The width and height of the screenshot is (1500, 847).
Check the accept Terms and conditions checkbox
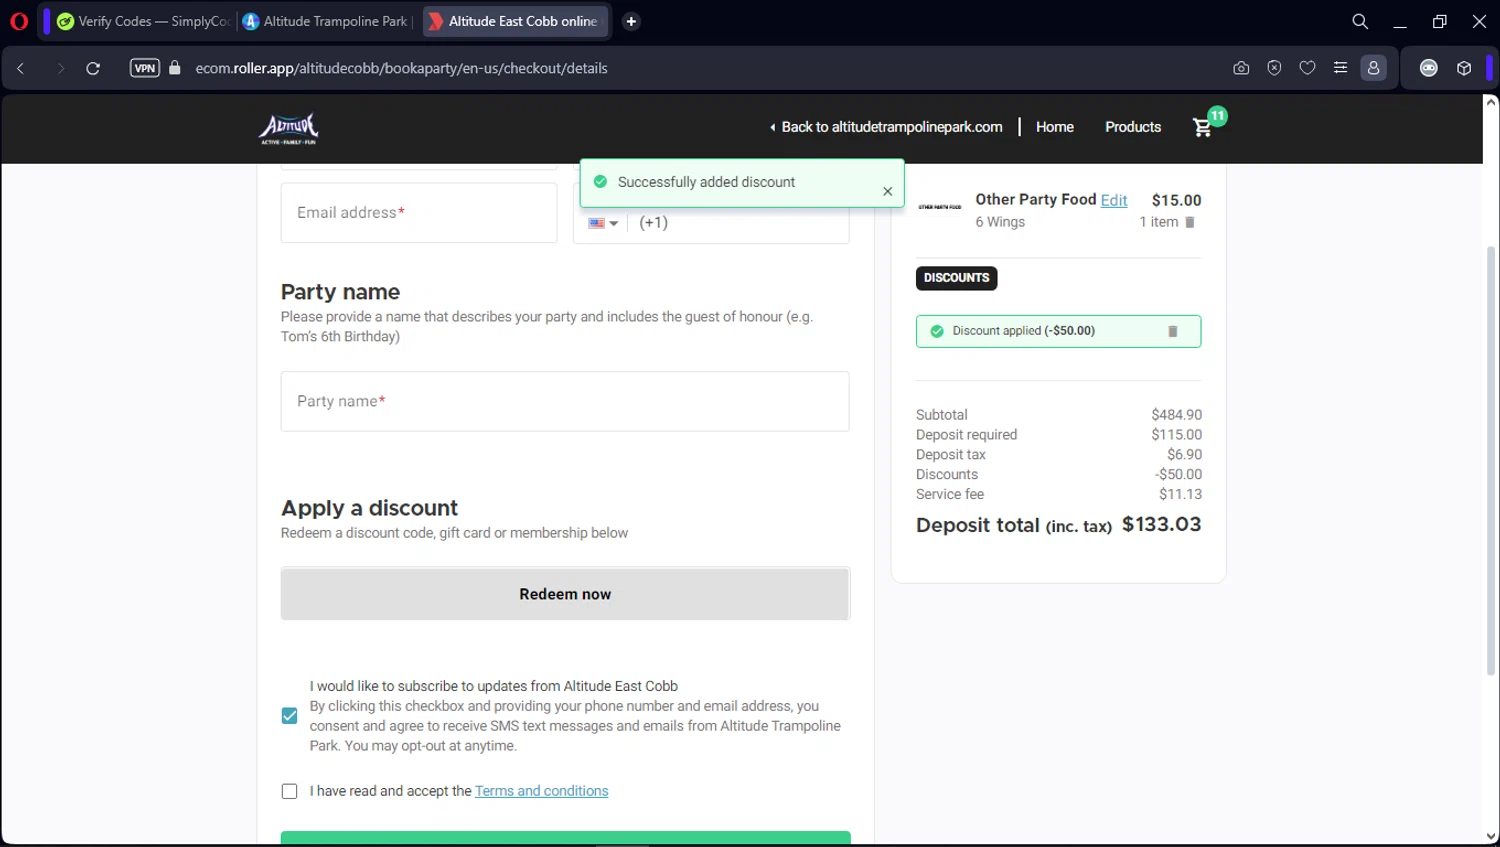[x=290, y=791]
